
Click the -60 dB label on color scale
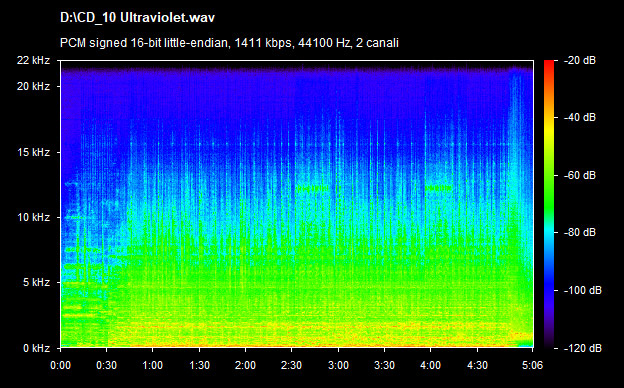coord(579,175)
